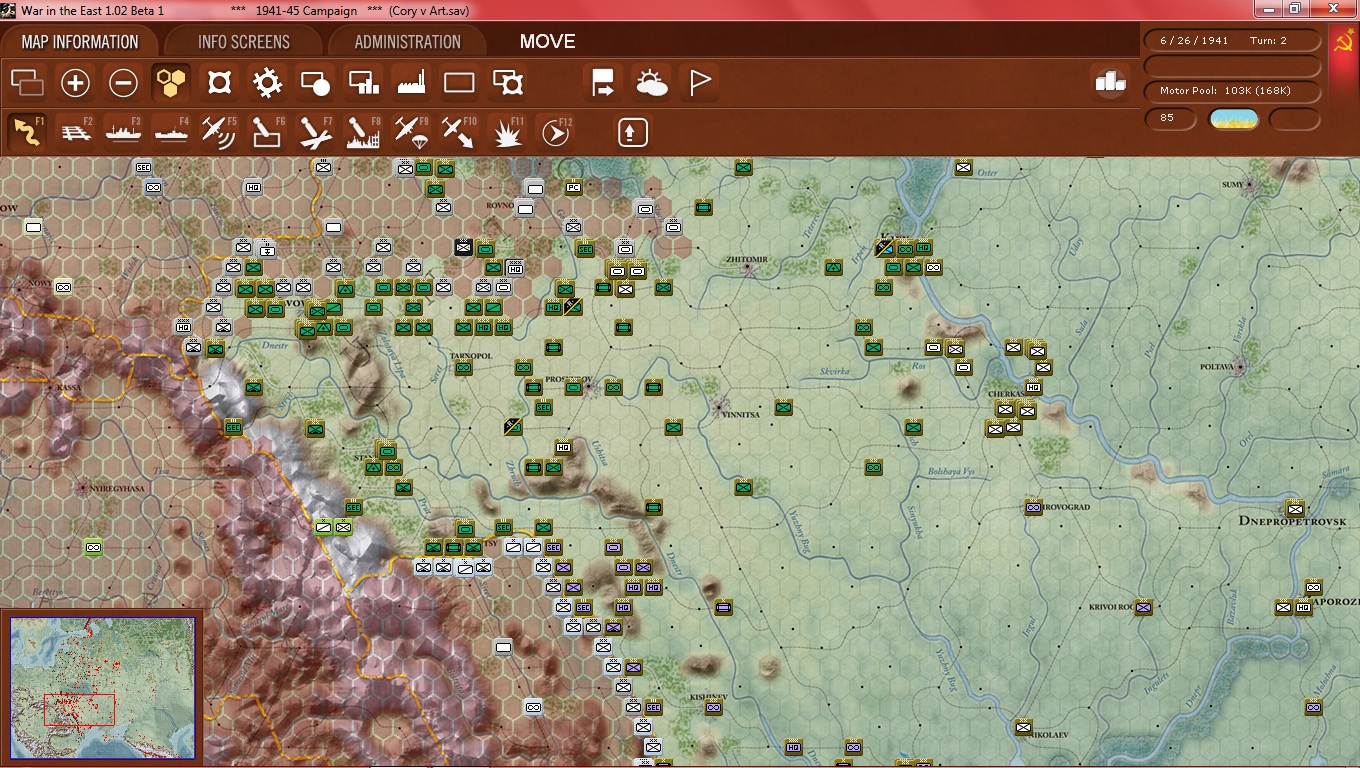Select the F4 amphibious ship icon

tap(171, 132)
